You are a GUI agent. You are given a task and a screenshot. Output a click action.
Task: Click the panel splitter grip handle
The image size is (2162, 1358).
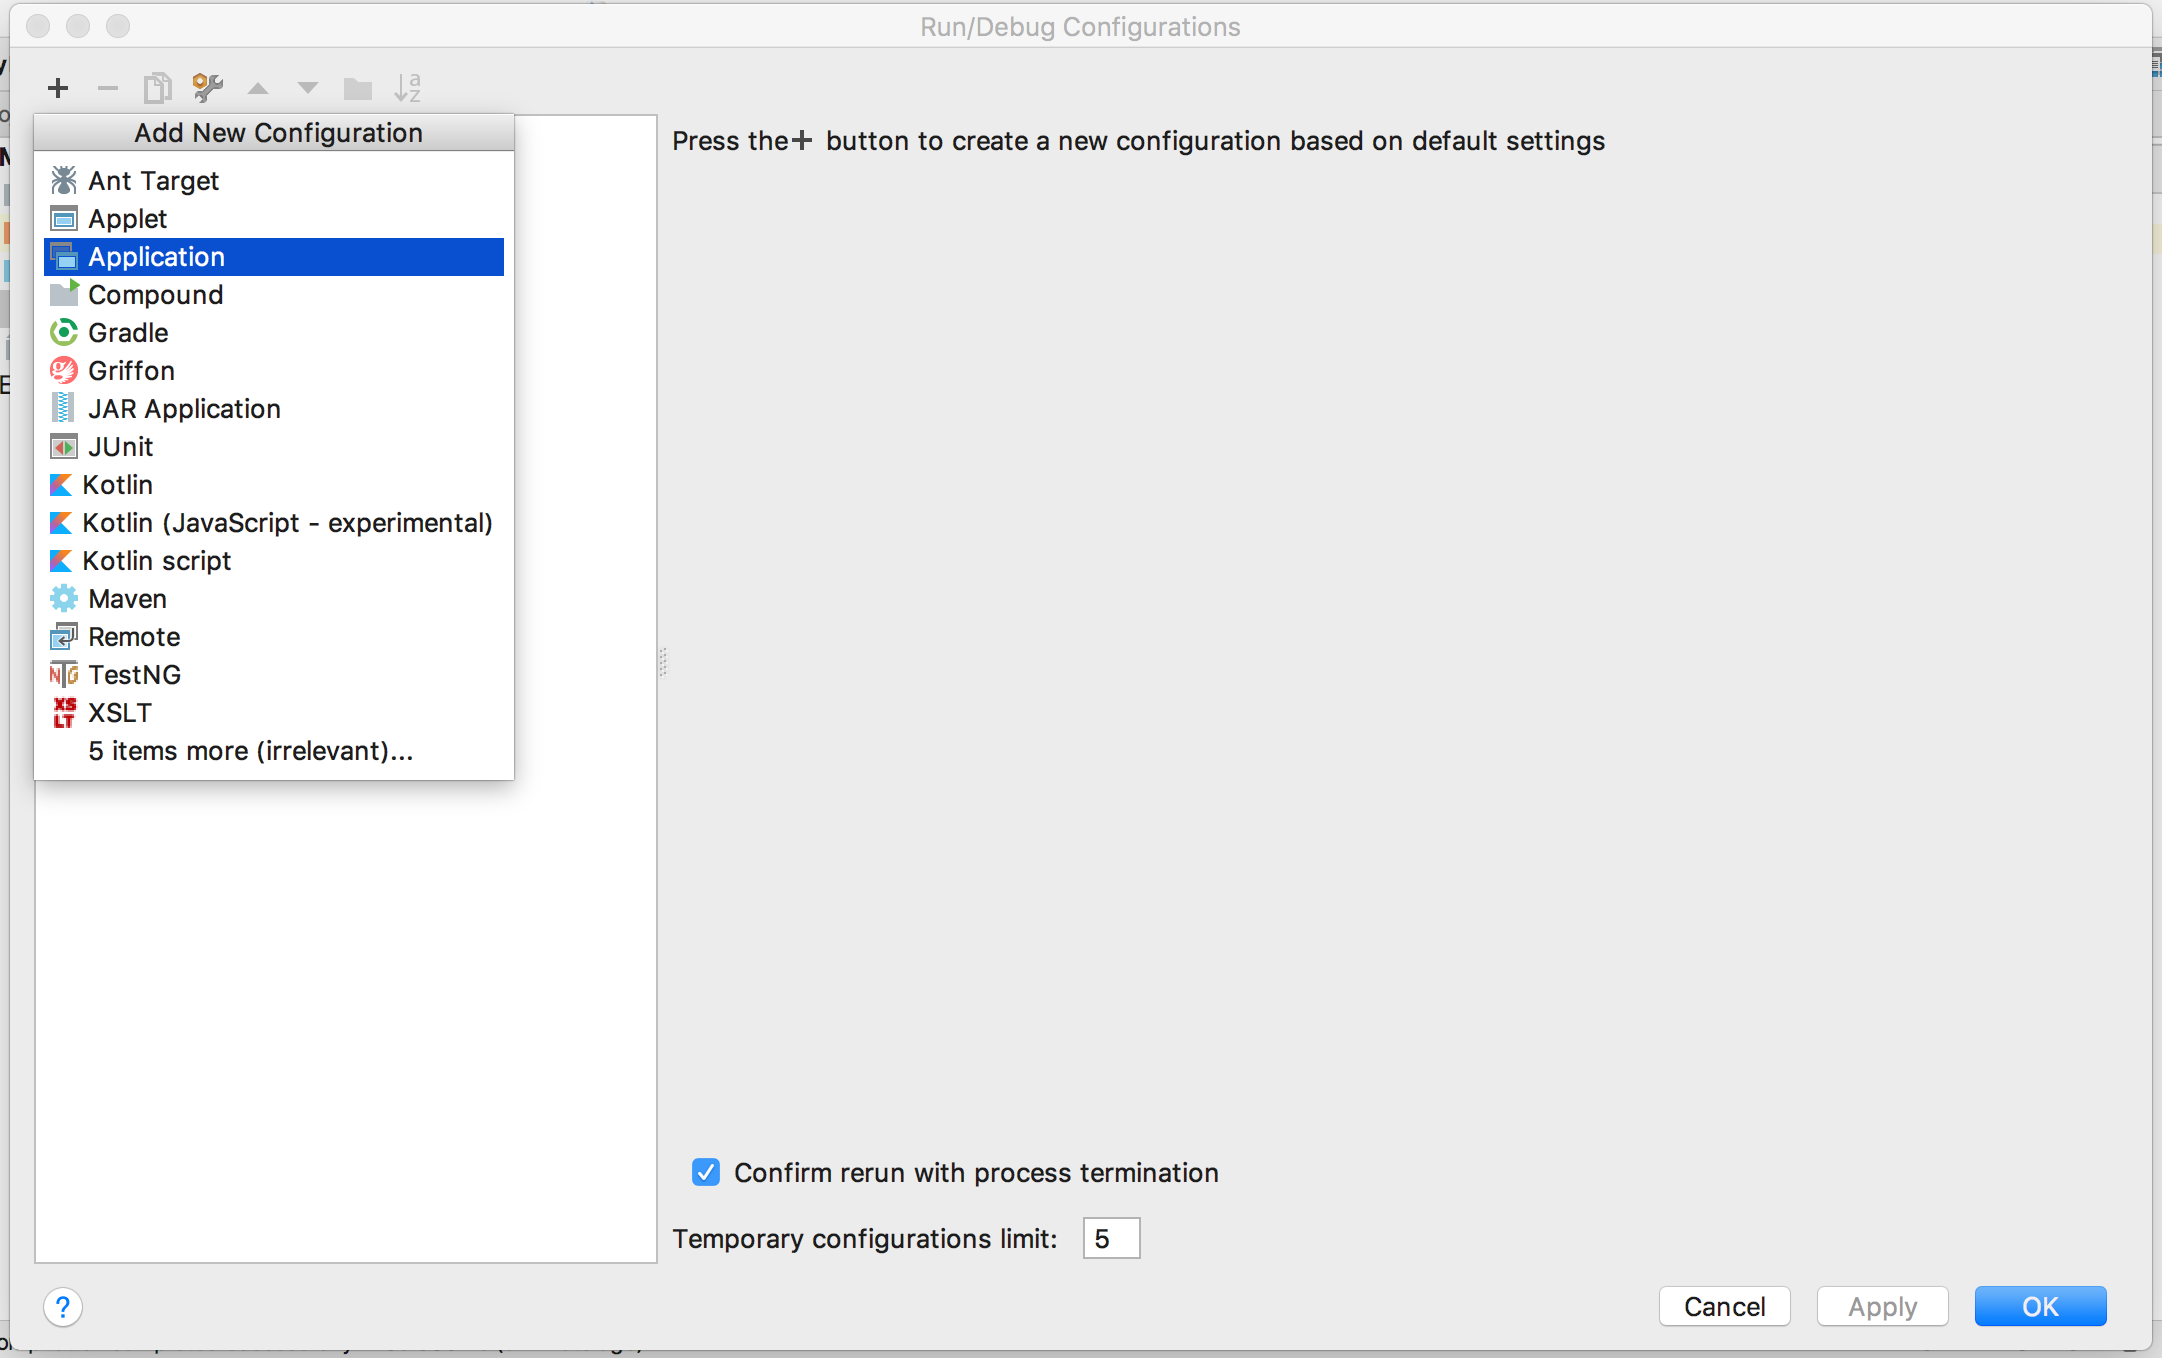[663, 662]
